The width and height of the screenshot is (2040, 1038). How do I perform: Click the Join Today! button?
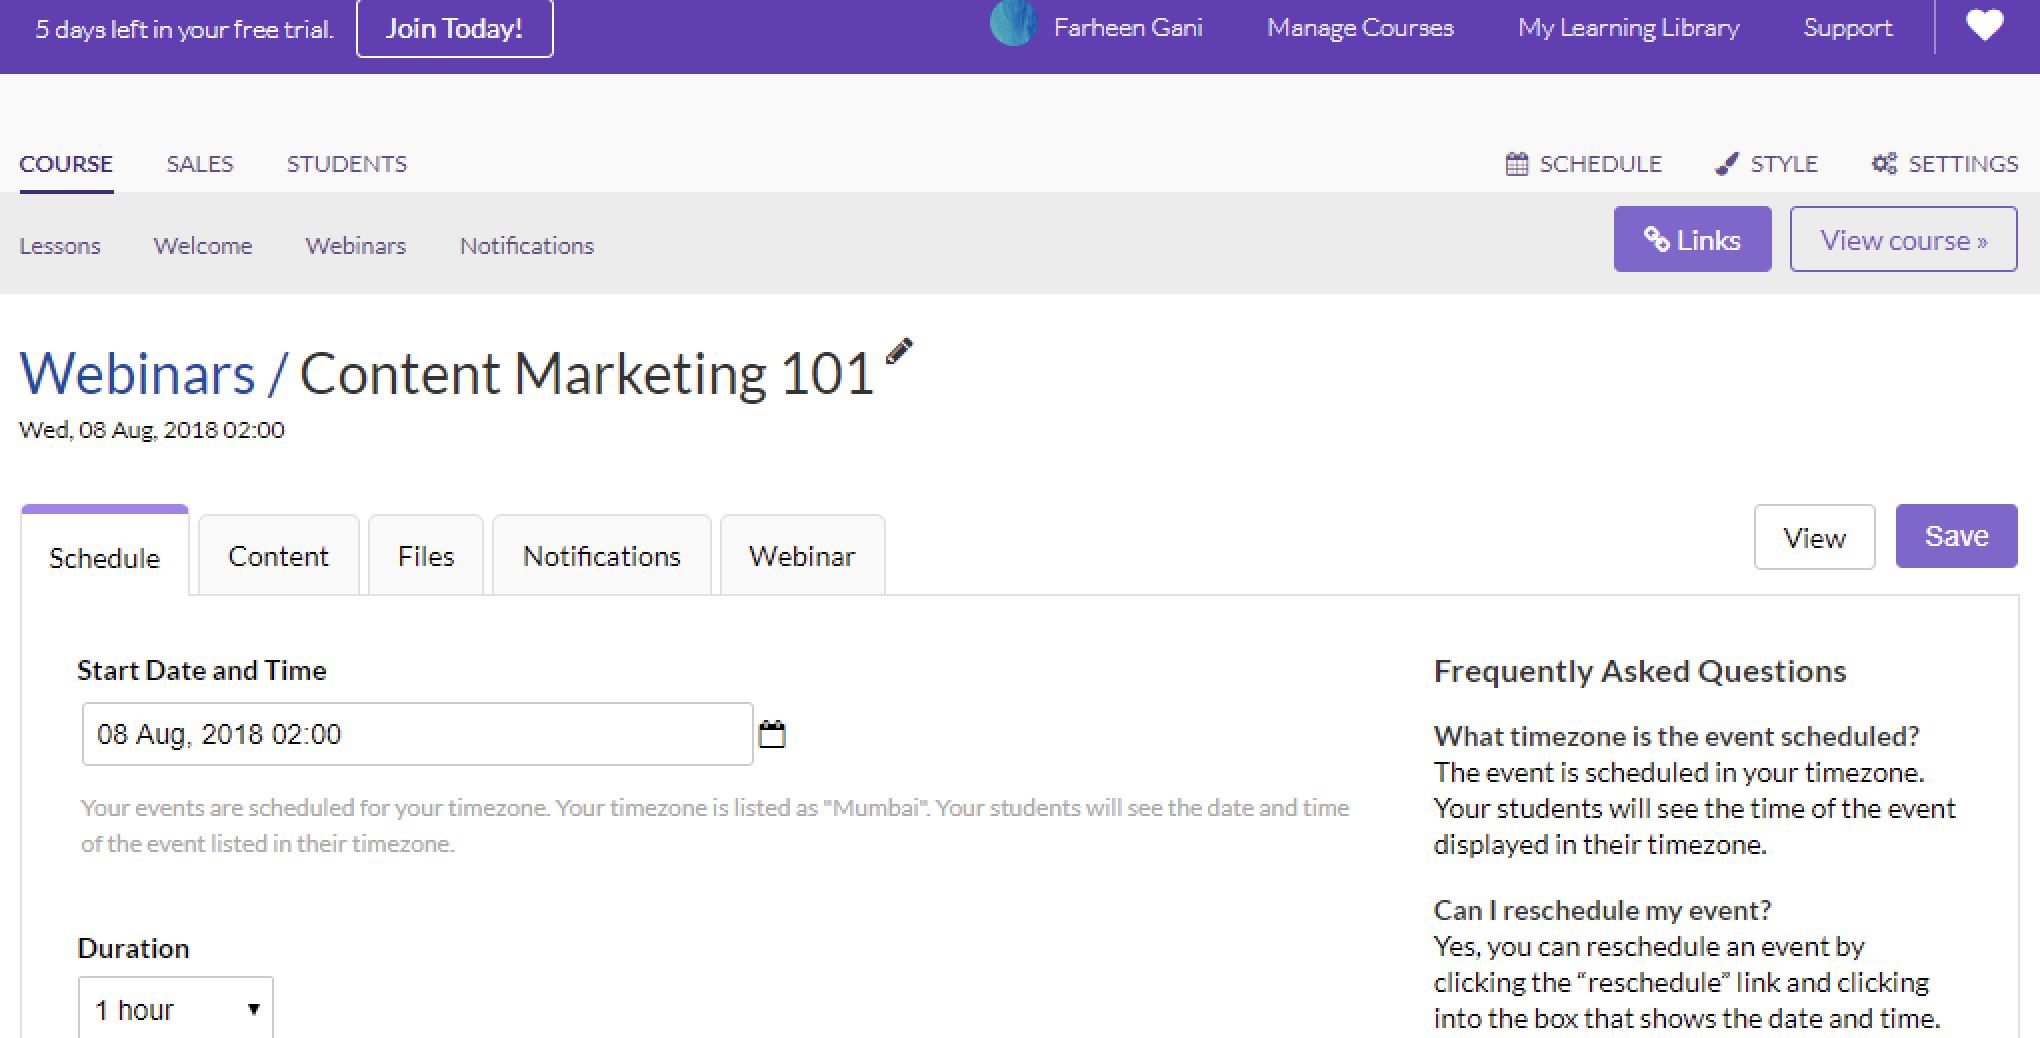click(454, 28)
